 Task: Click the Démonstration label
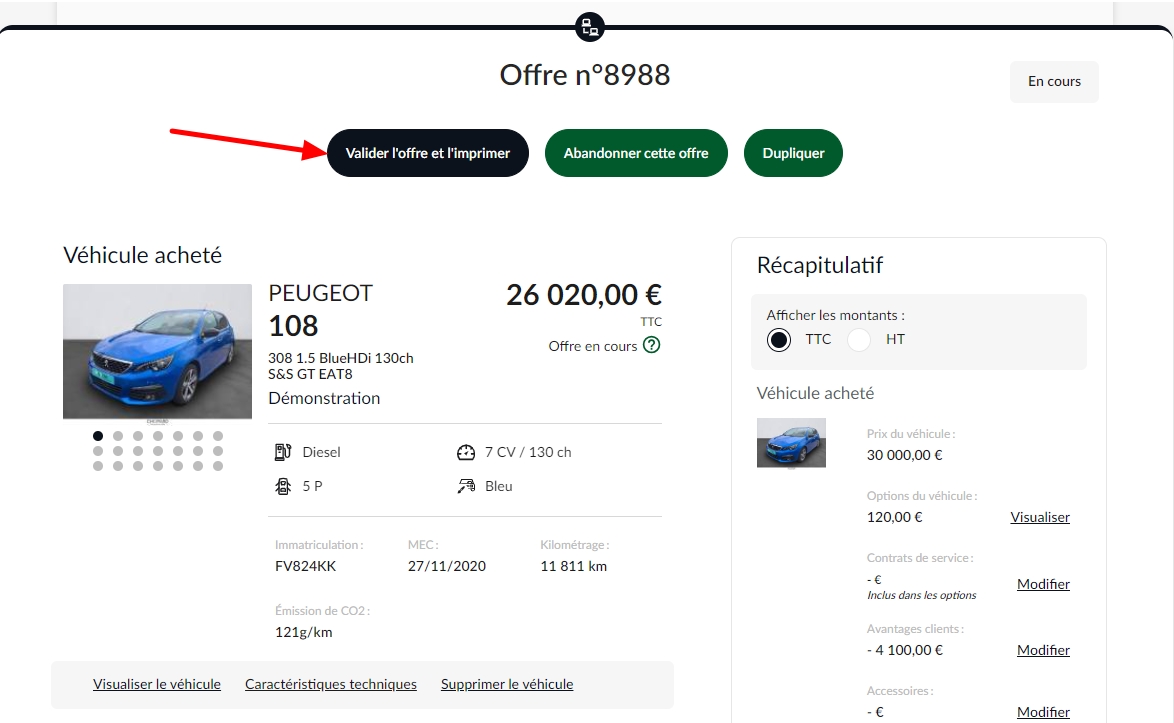pos(324,398)
